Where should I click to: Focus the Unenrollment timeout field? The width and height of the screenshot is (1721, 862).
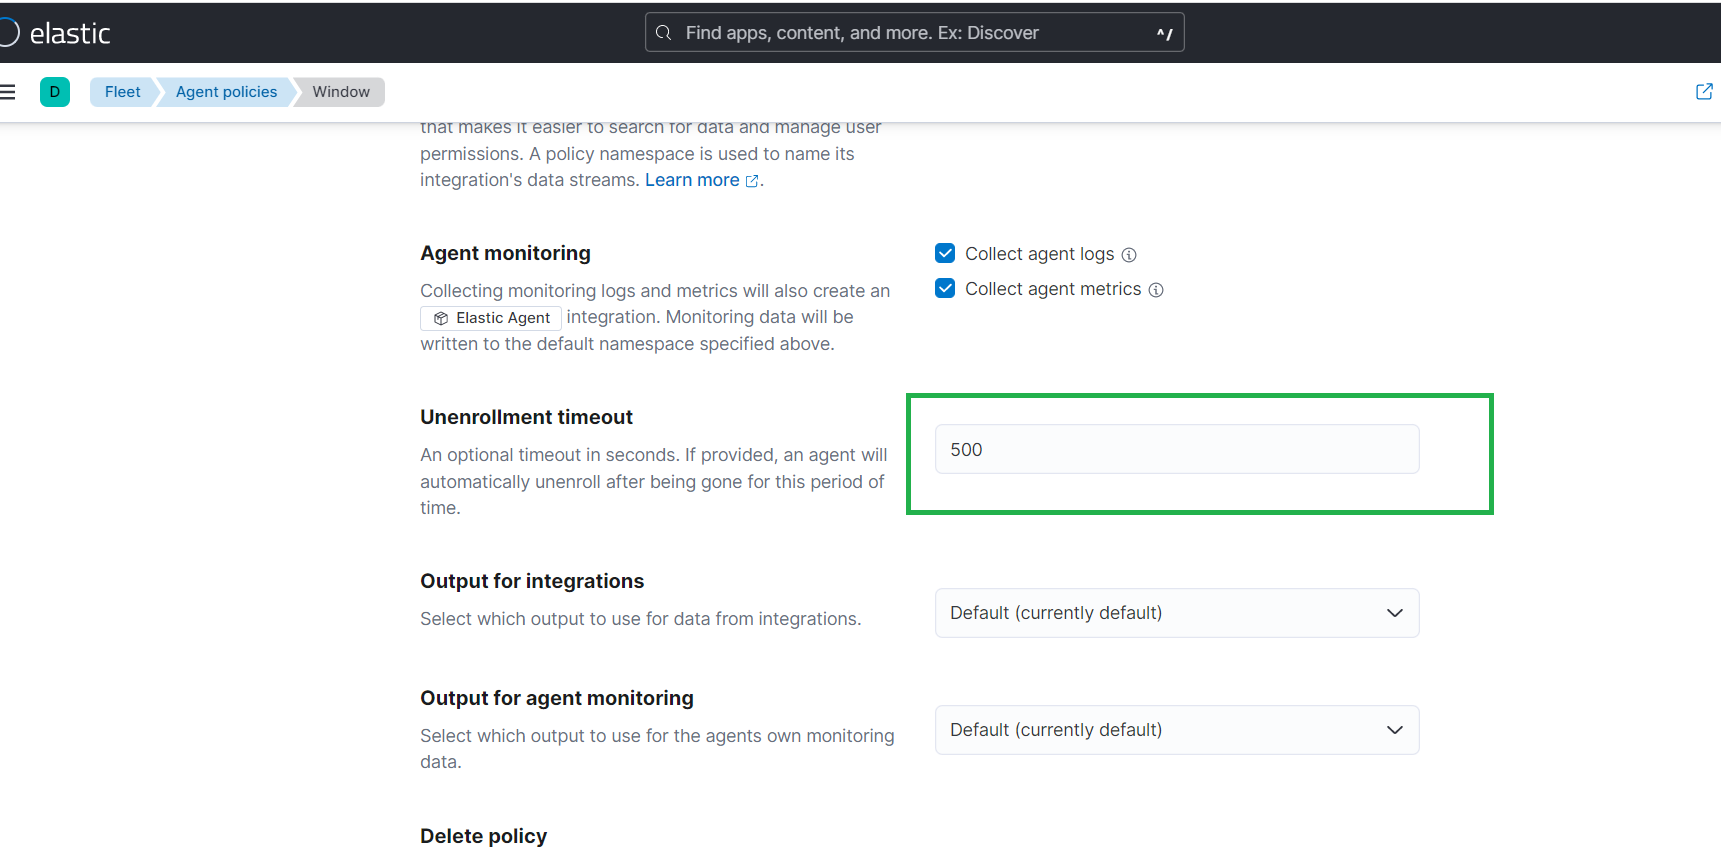click(x=1176, y=450)
